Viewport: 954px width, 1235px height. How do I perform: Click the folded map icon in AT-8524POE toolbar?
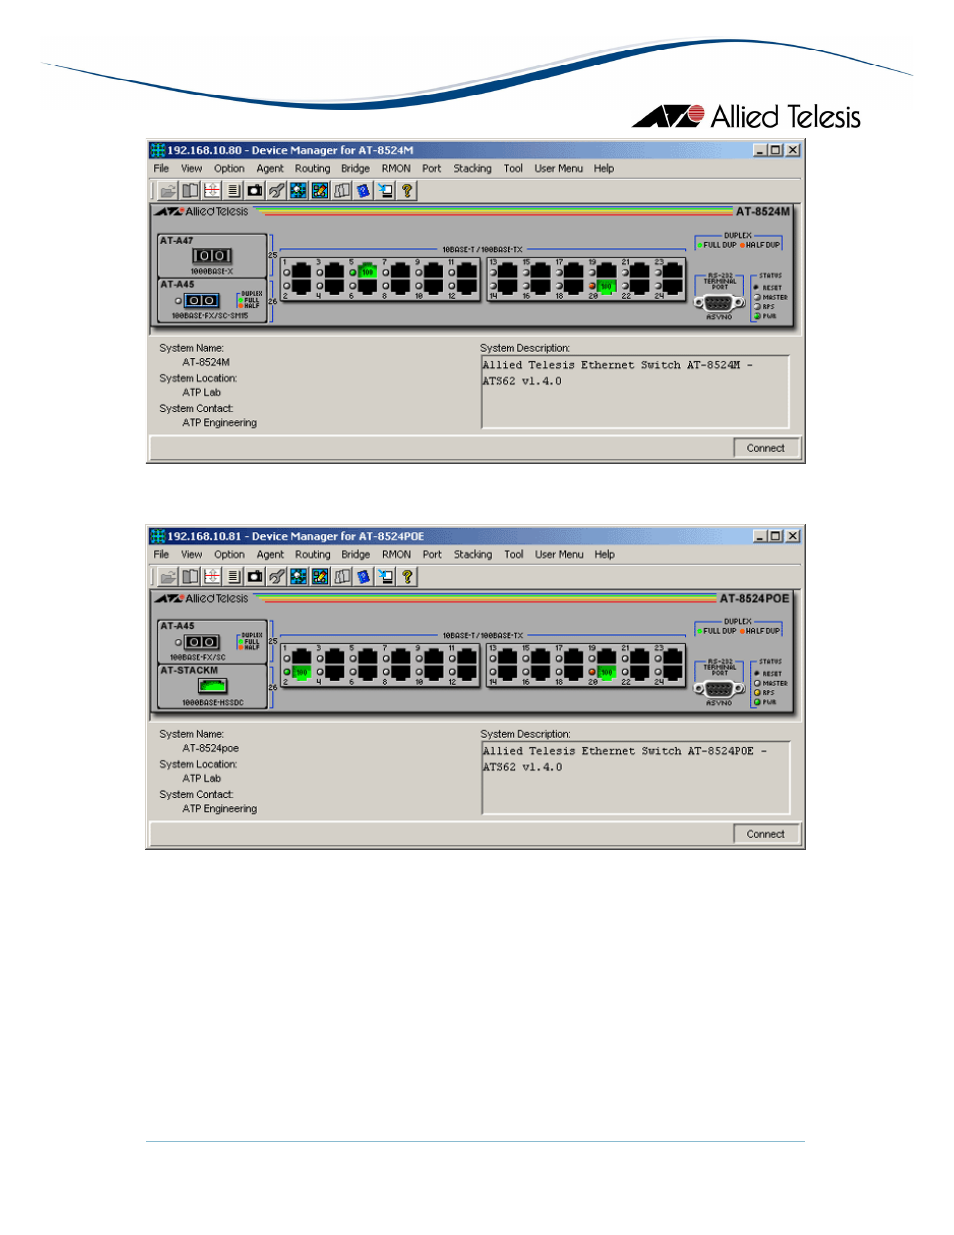(342, 576)
